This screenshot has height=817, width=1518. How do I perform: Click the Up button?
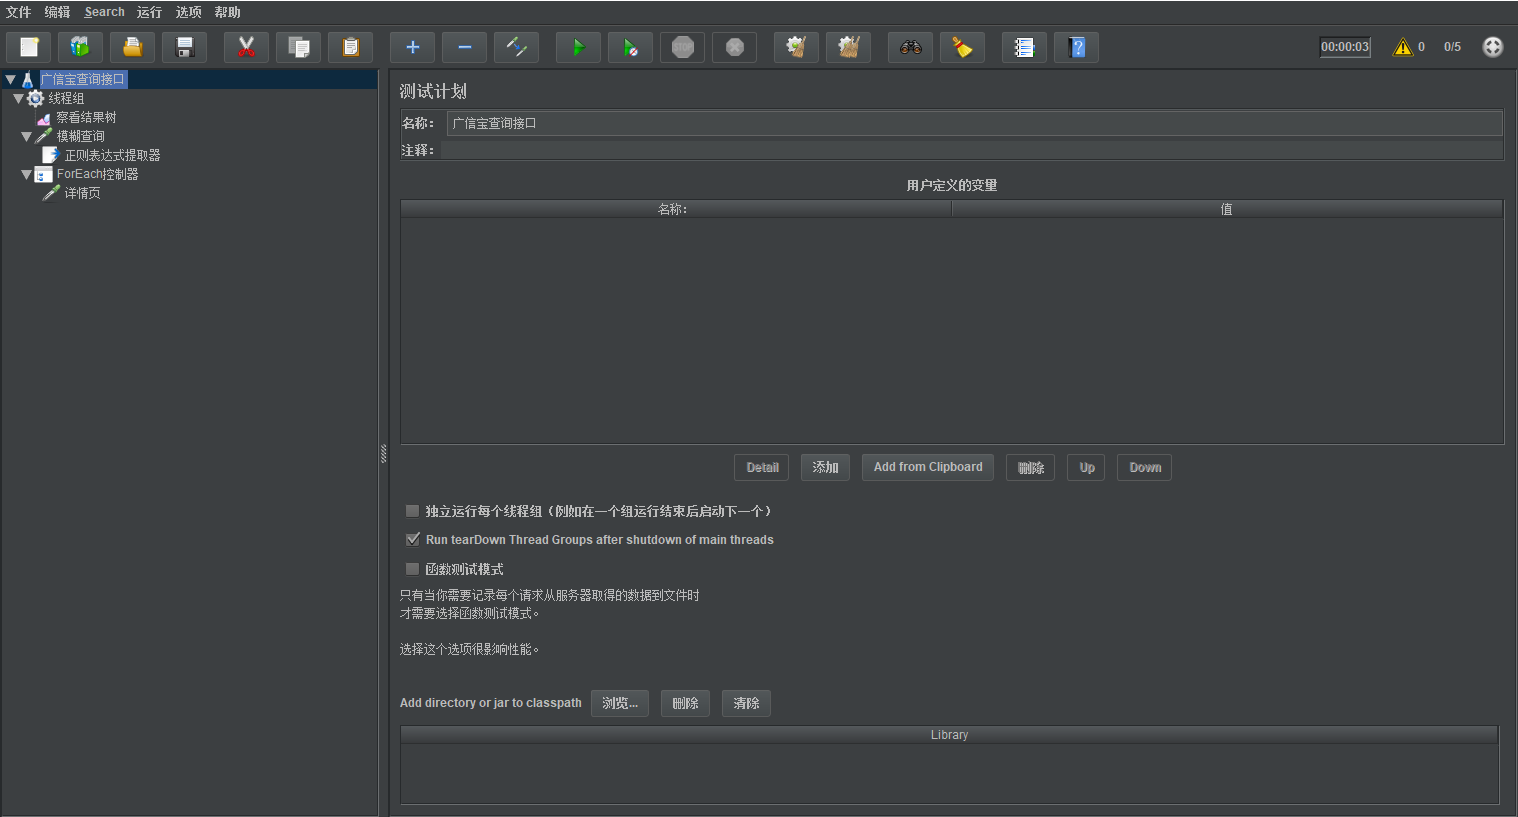pos(1086,467)
